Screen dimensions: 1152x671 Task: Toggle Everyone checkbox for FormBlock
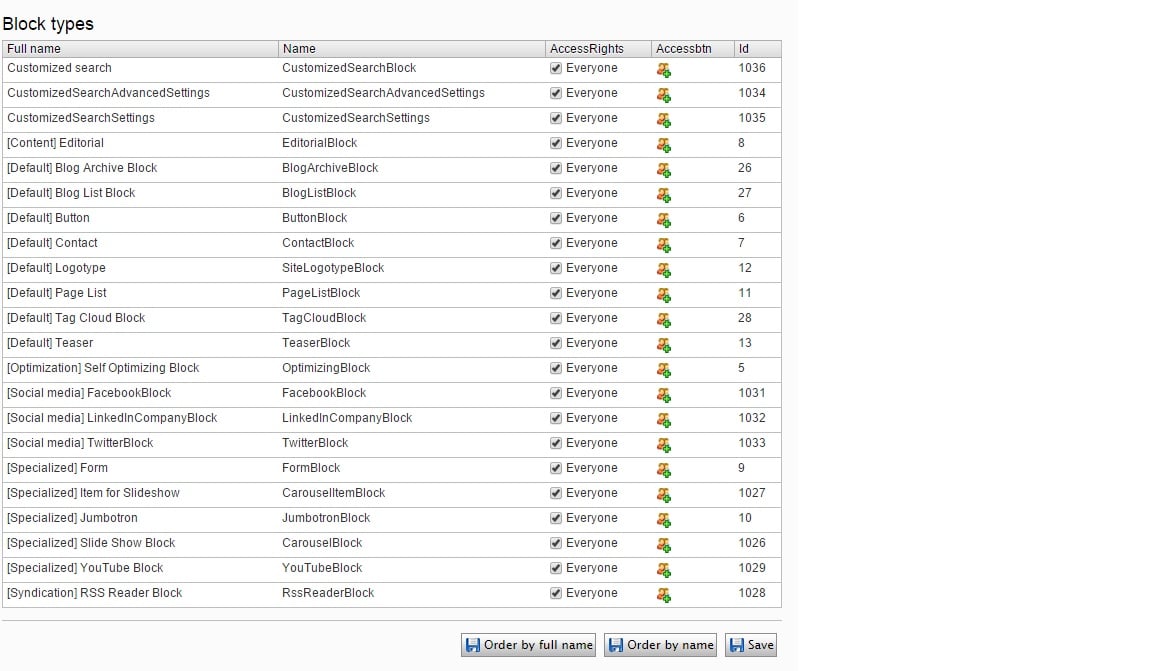pyautogui.click(x=555, y=468)
